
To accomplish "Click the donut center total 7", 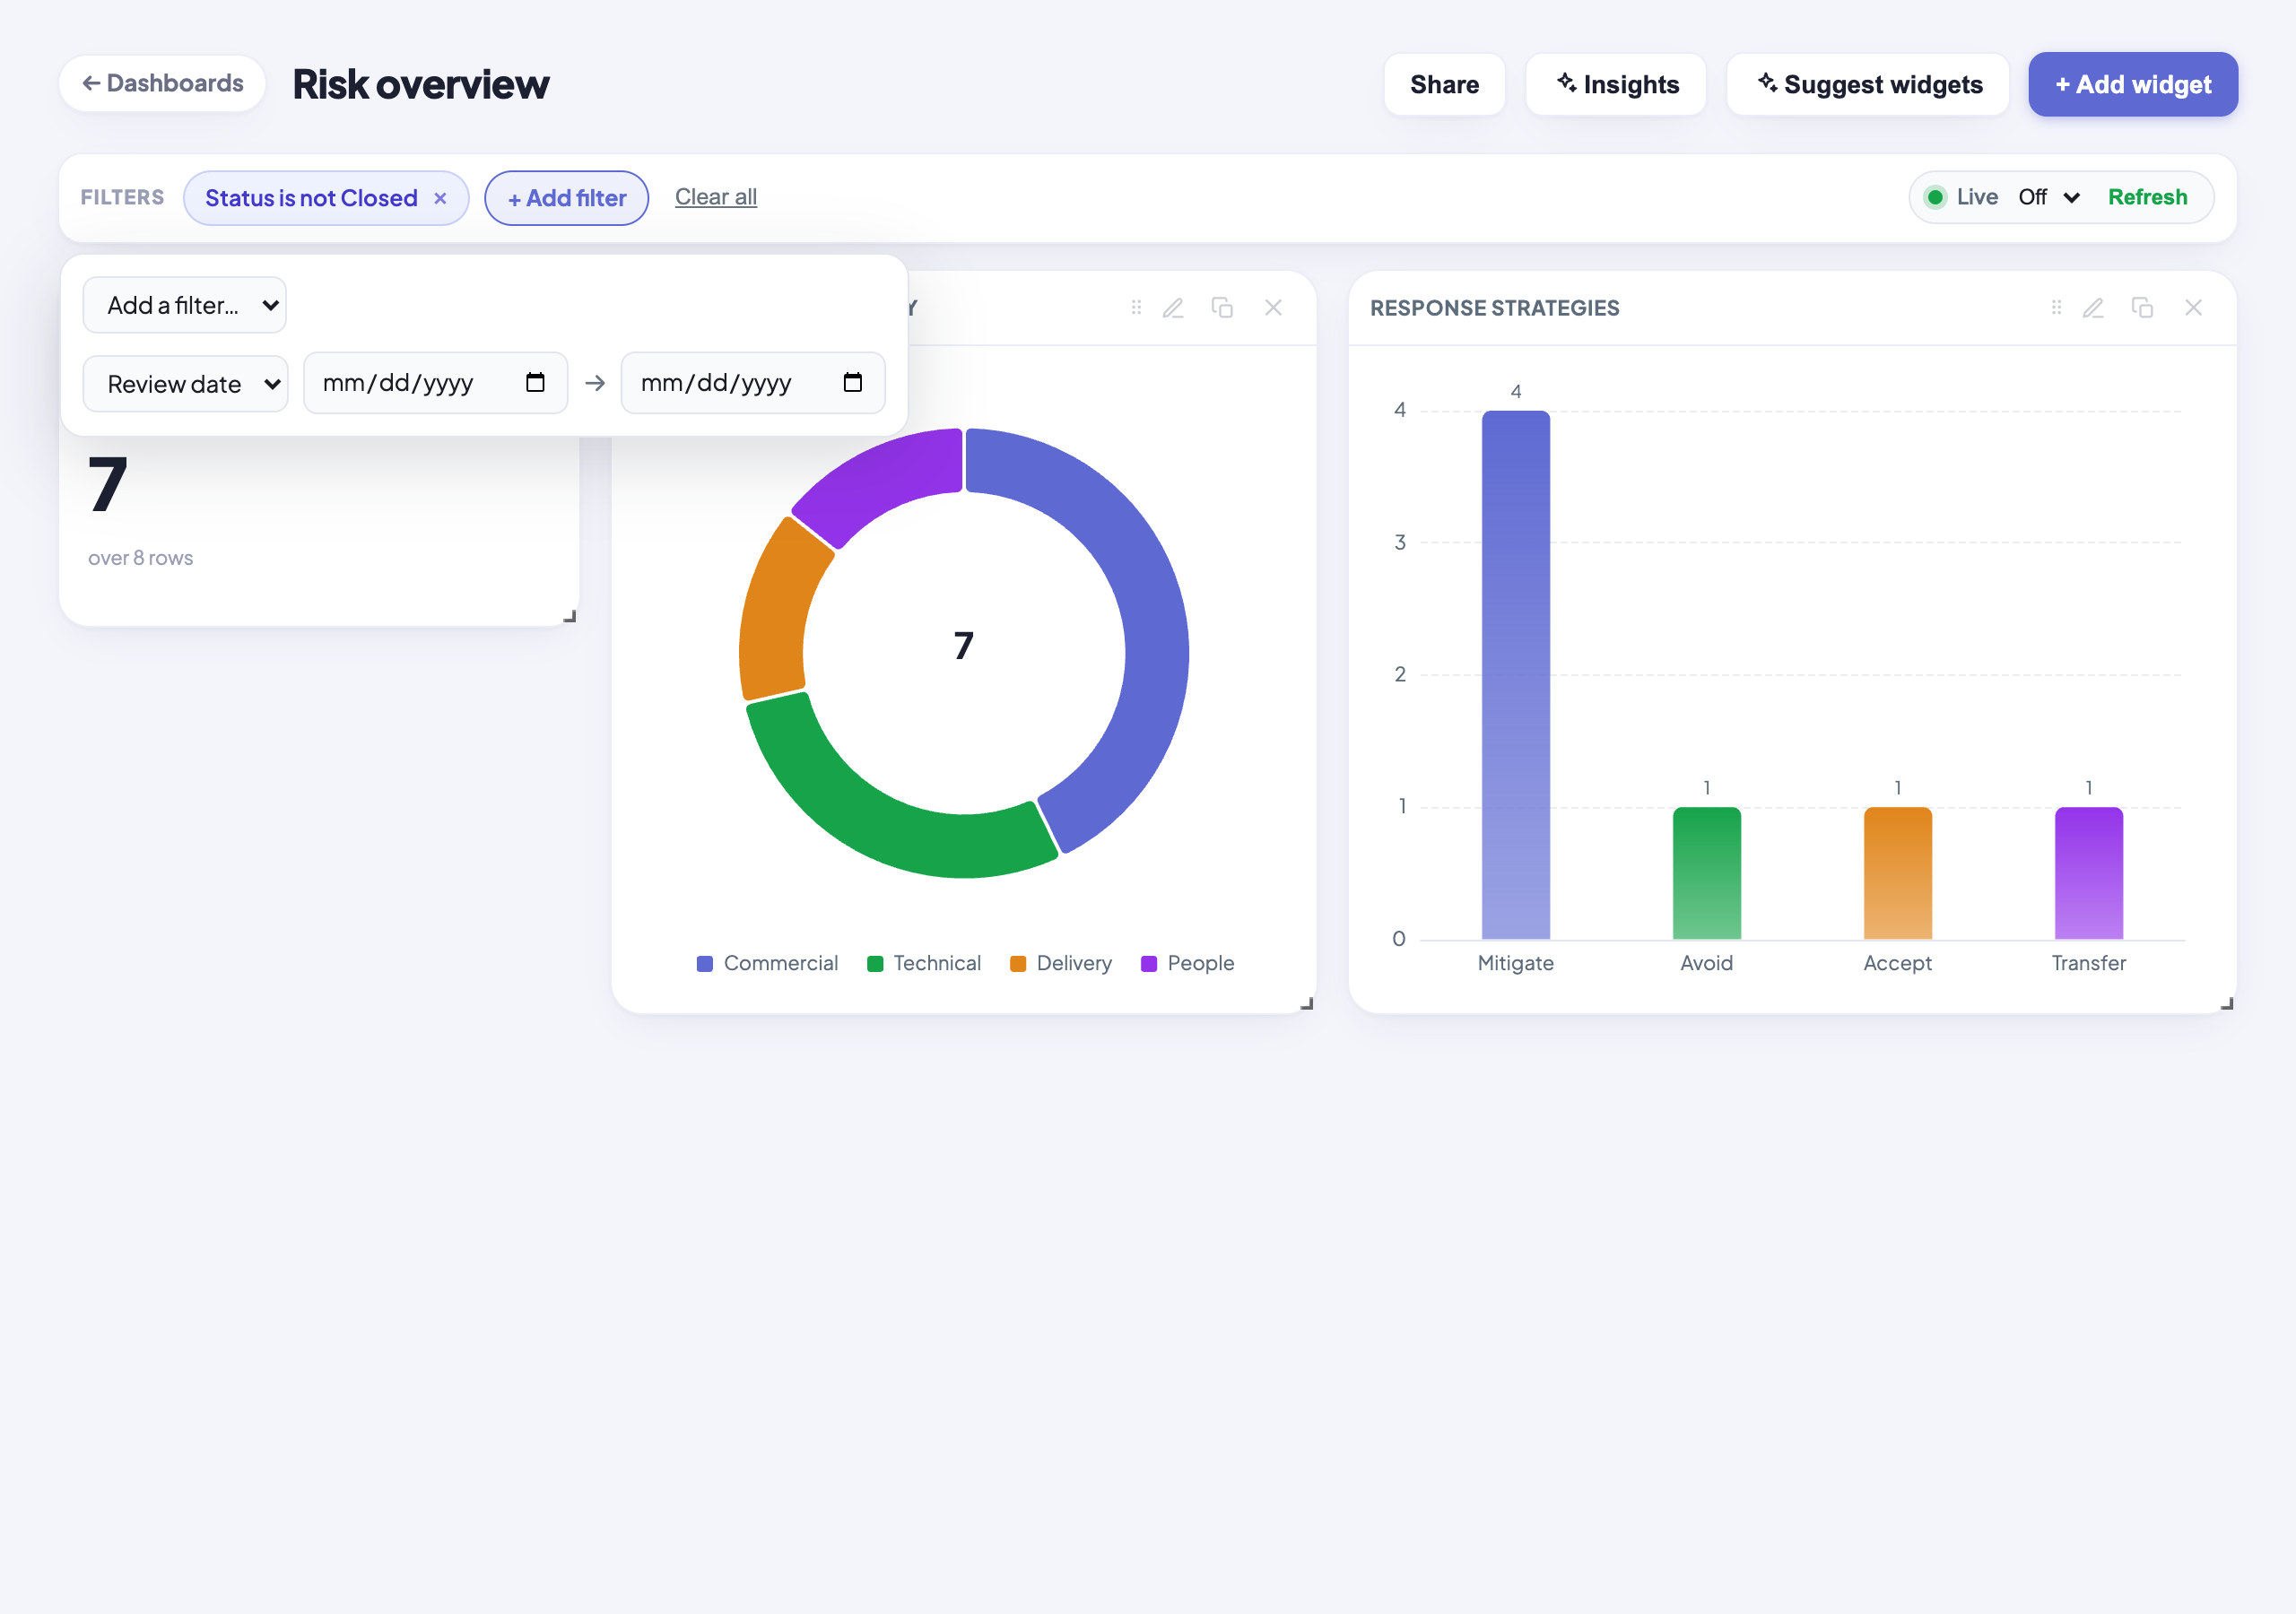I will 963,646.
